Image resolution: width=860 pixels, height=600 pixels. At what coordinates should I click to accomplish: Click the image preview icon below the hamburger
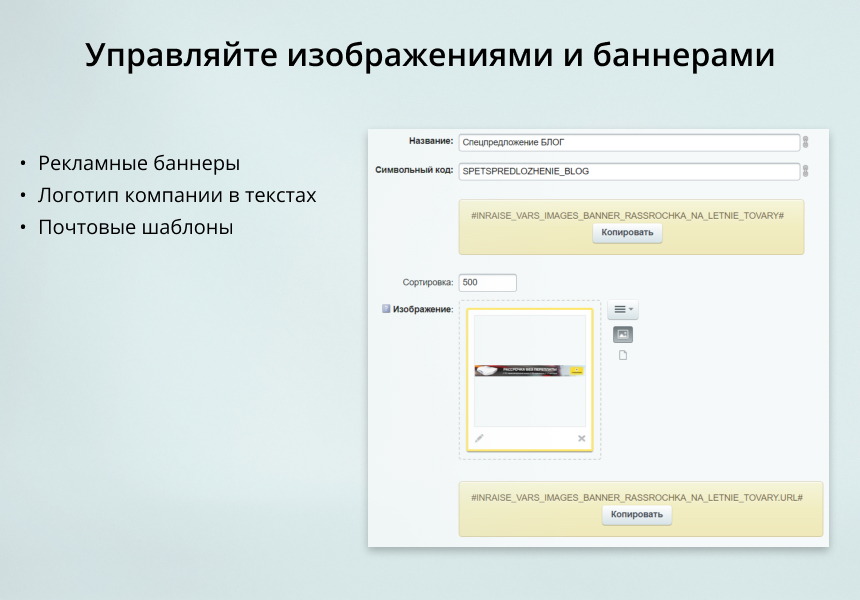pyautogui.click(x=623, y=334)
